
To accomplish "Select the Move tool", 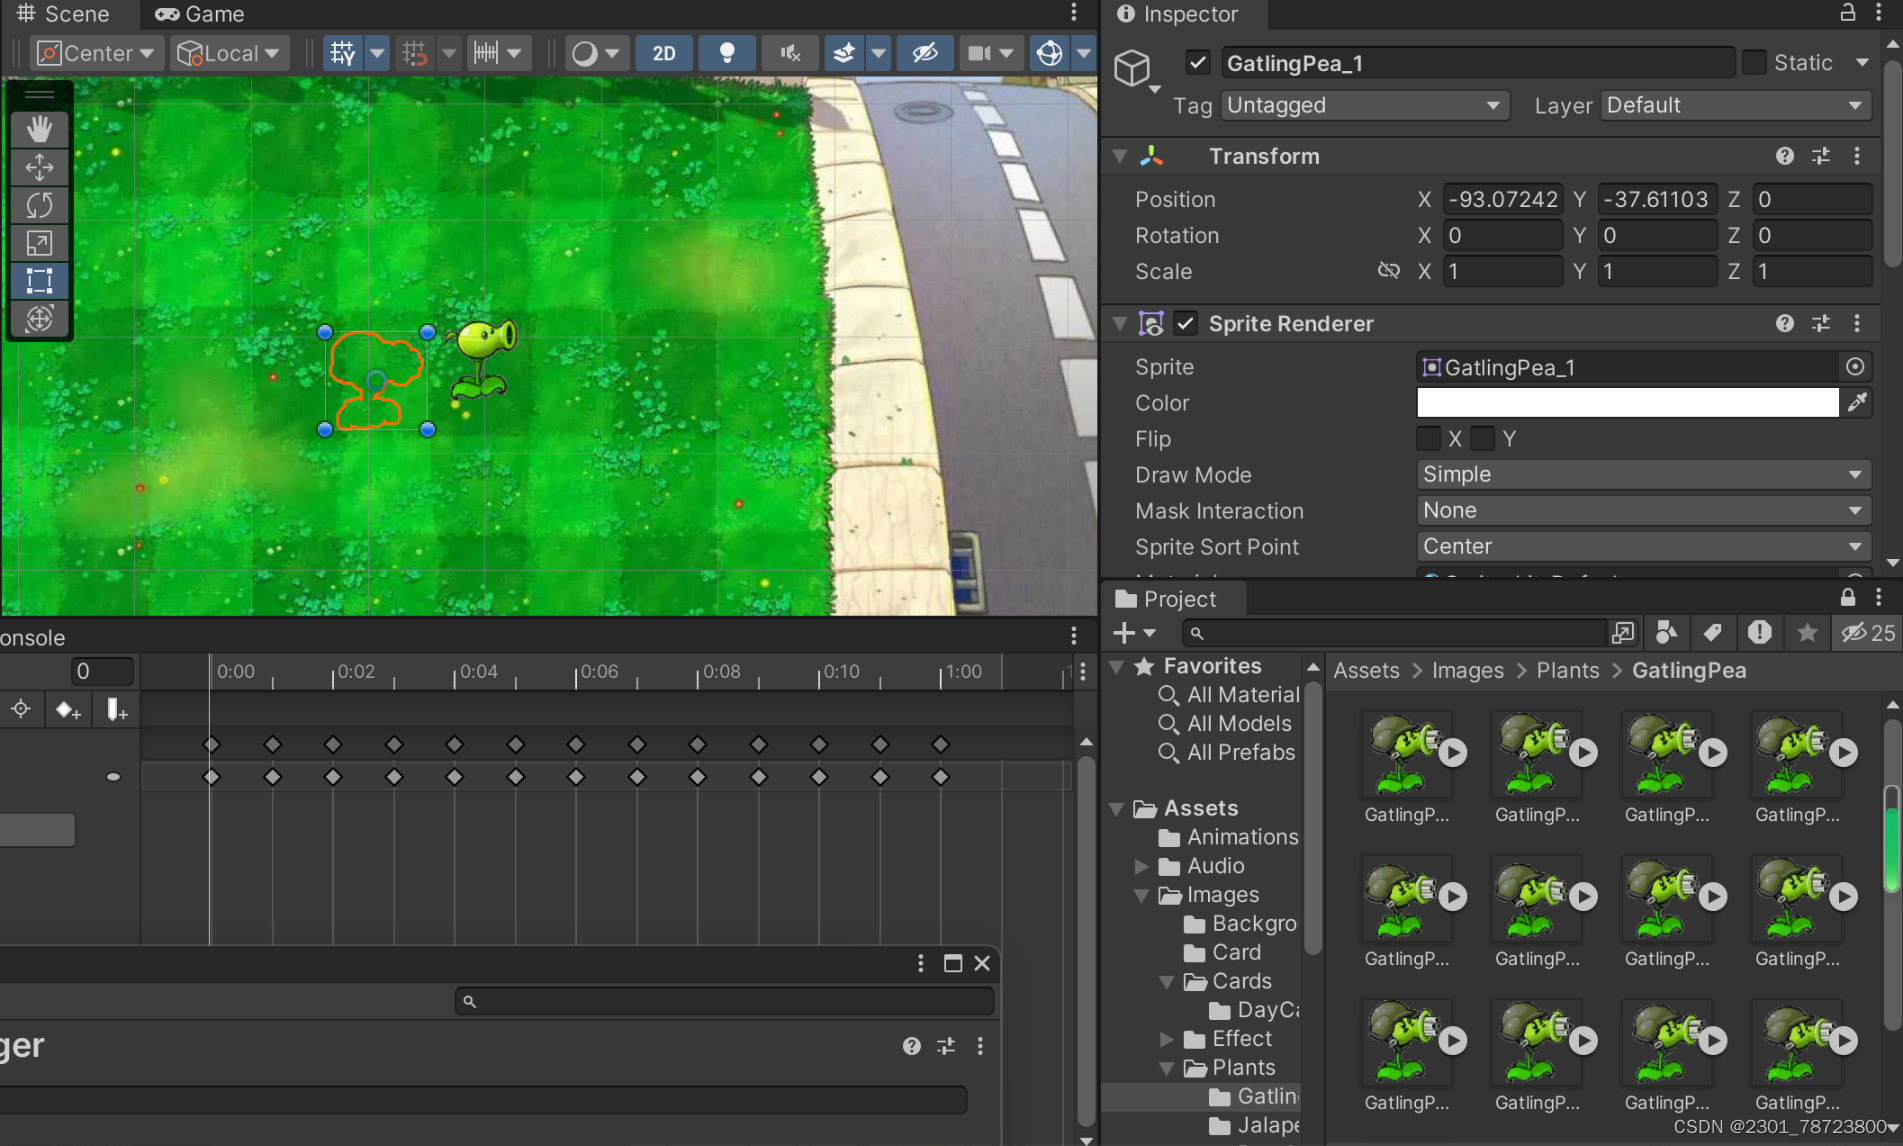I will coord(39,167).
